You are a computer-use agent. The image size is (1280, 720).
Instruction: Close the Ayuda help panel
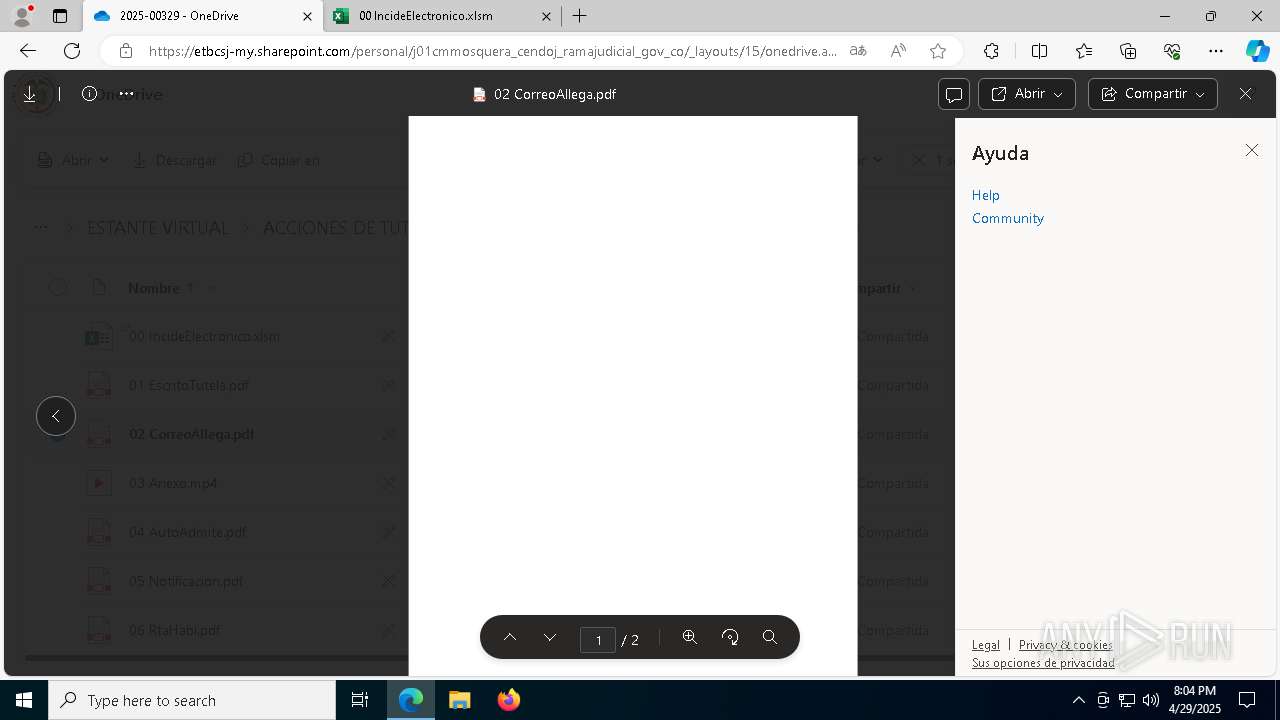pyautogui.click(x=1252, y=150)
